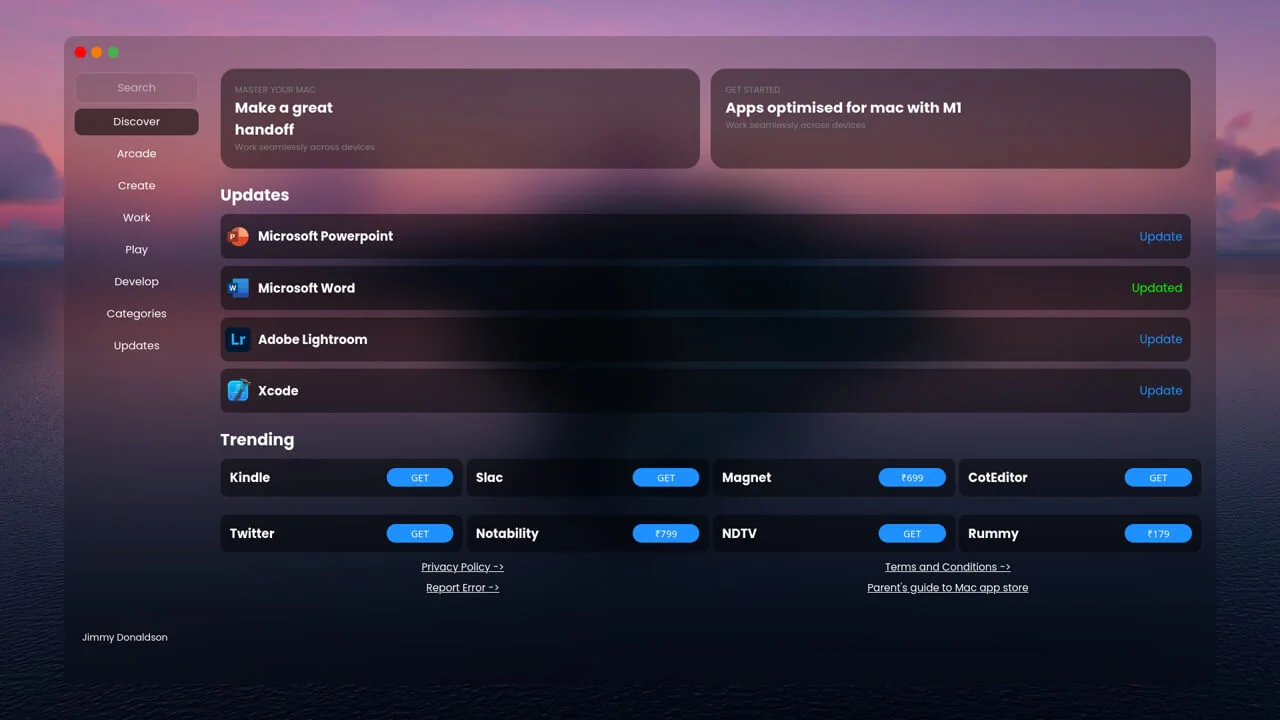
Task: Open the Privacy Policy link
Action: 462,567
